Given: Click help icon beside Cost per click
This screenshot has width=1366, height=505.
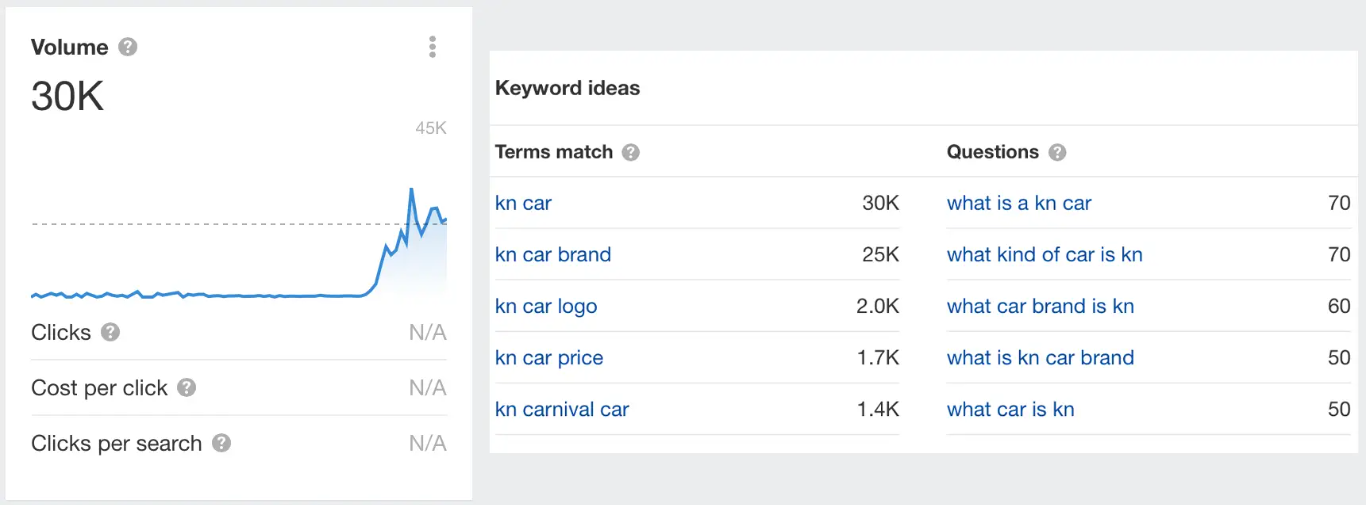Looking at the screenshot, I should (187, 388).
